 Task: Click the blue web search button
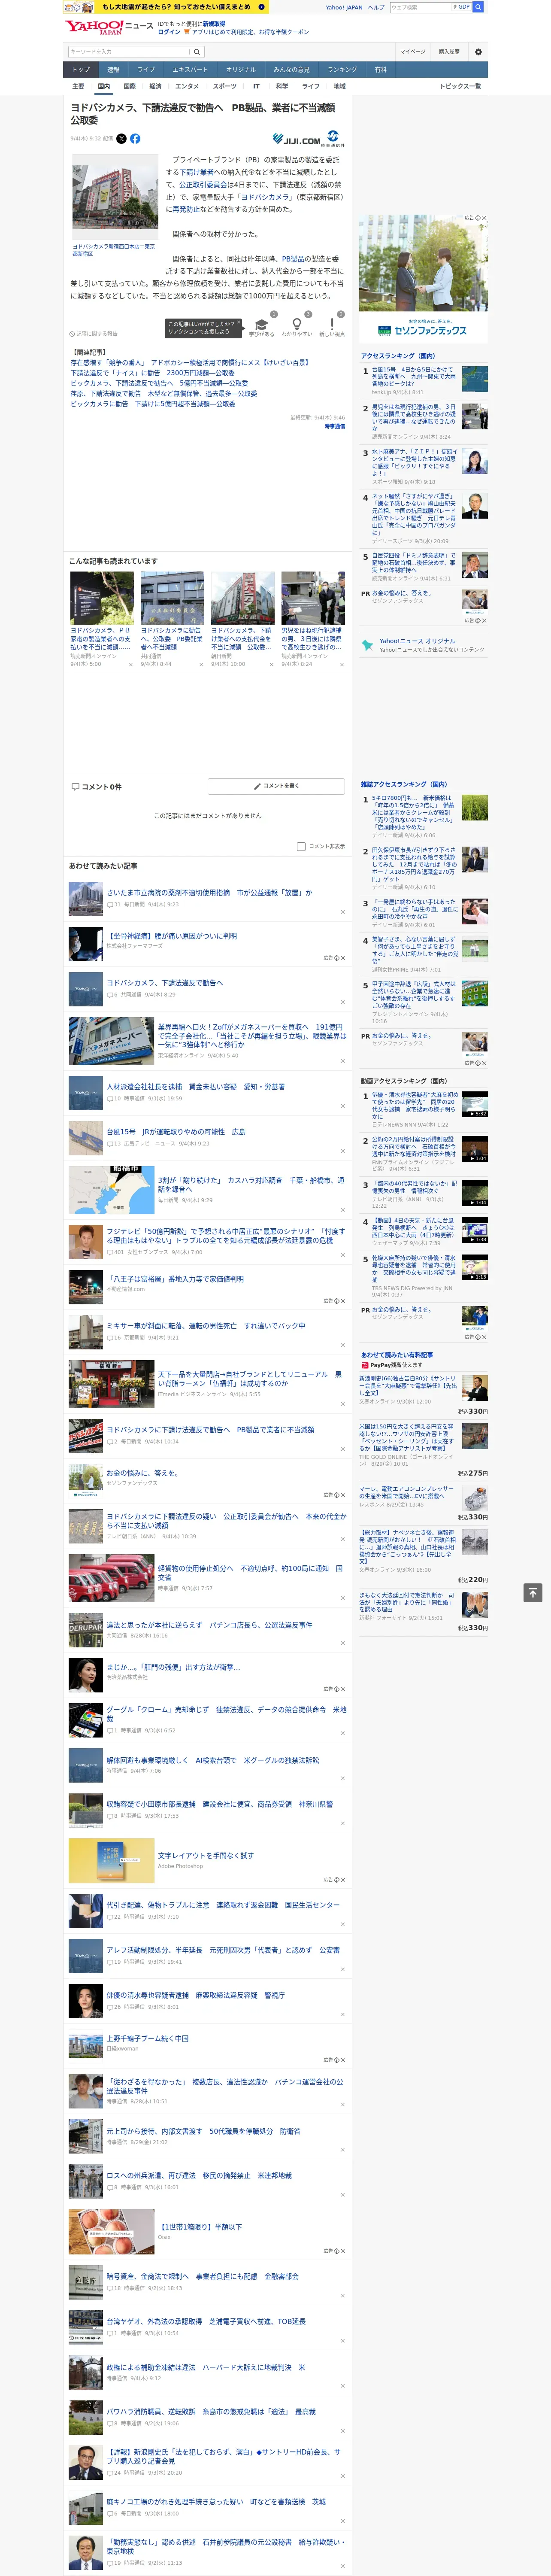pyautogui.click(x=478, y=7)
